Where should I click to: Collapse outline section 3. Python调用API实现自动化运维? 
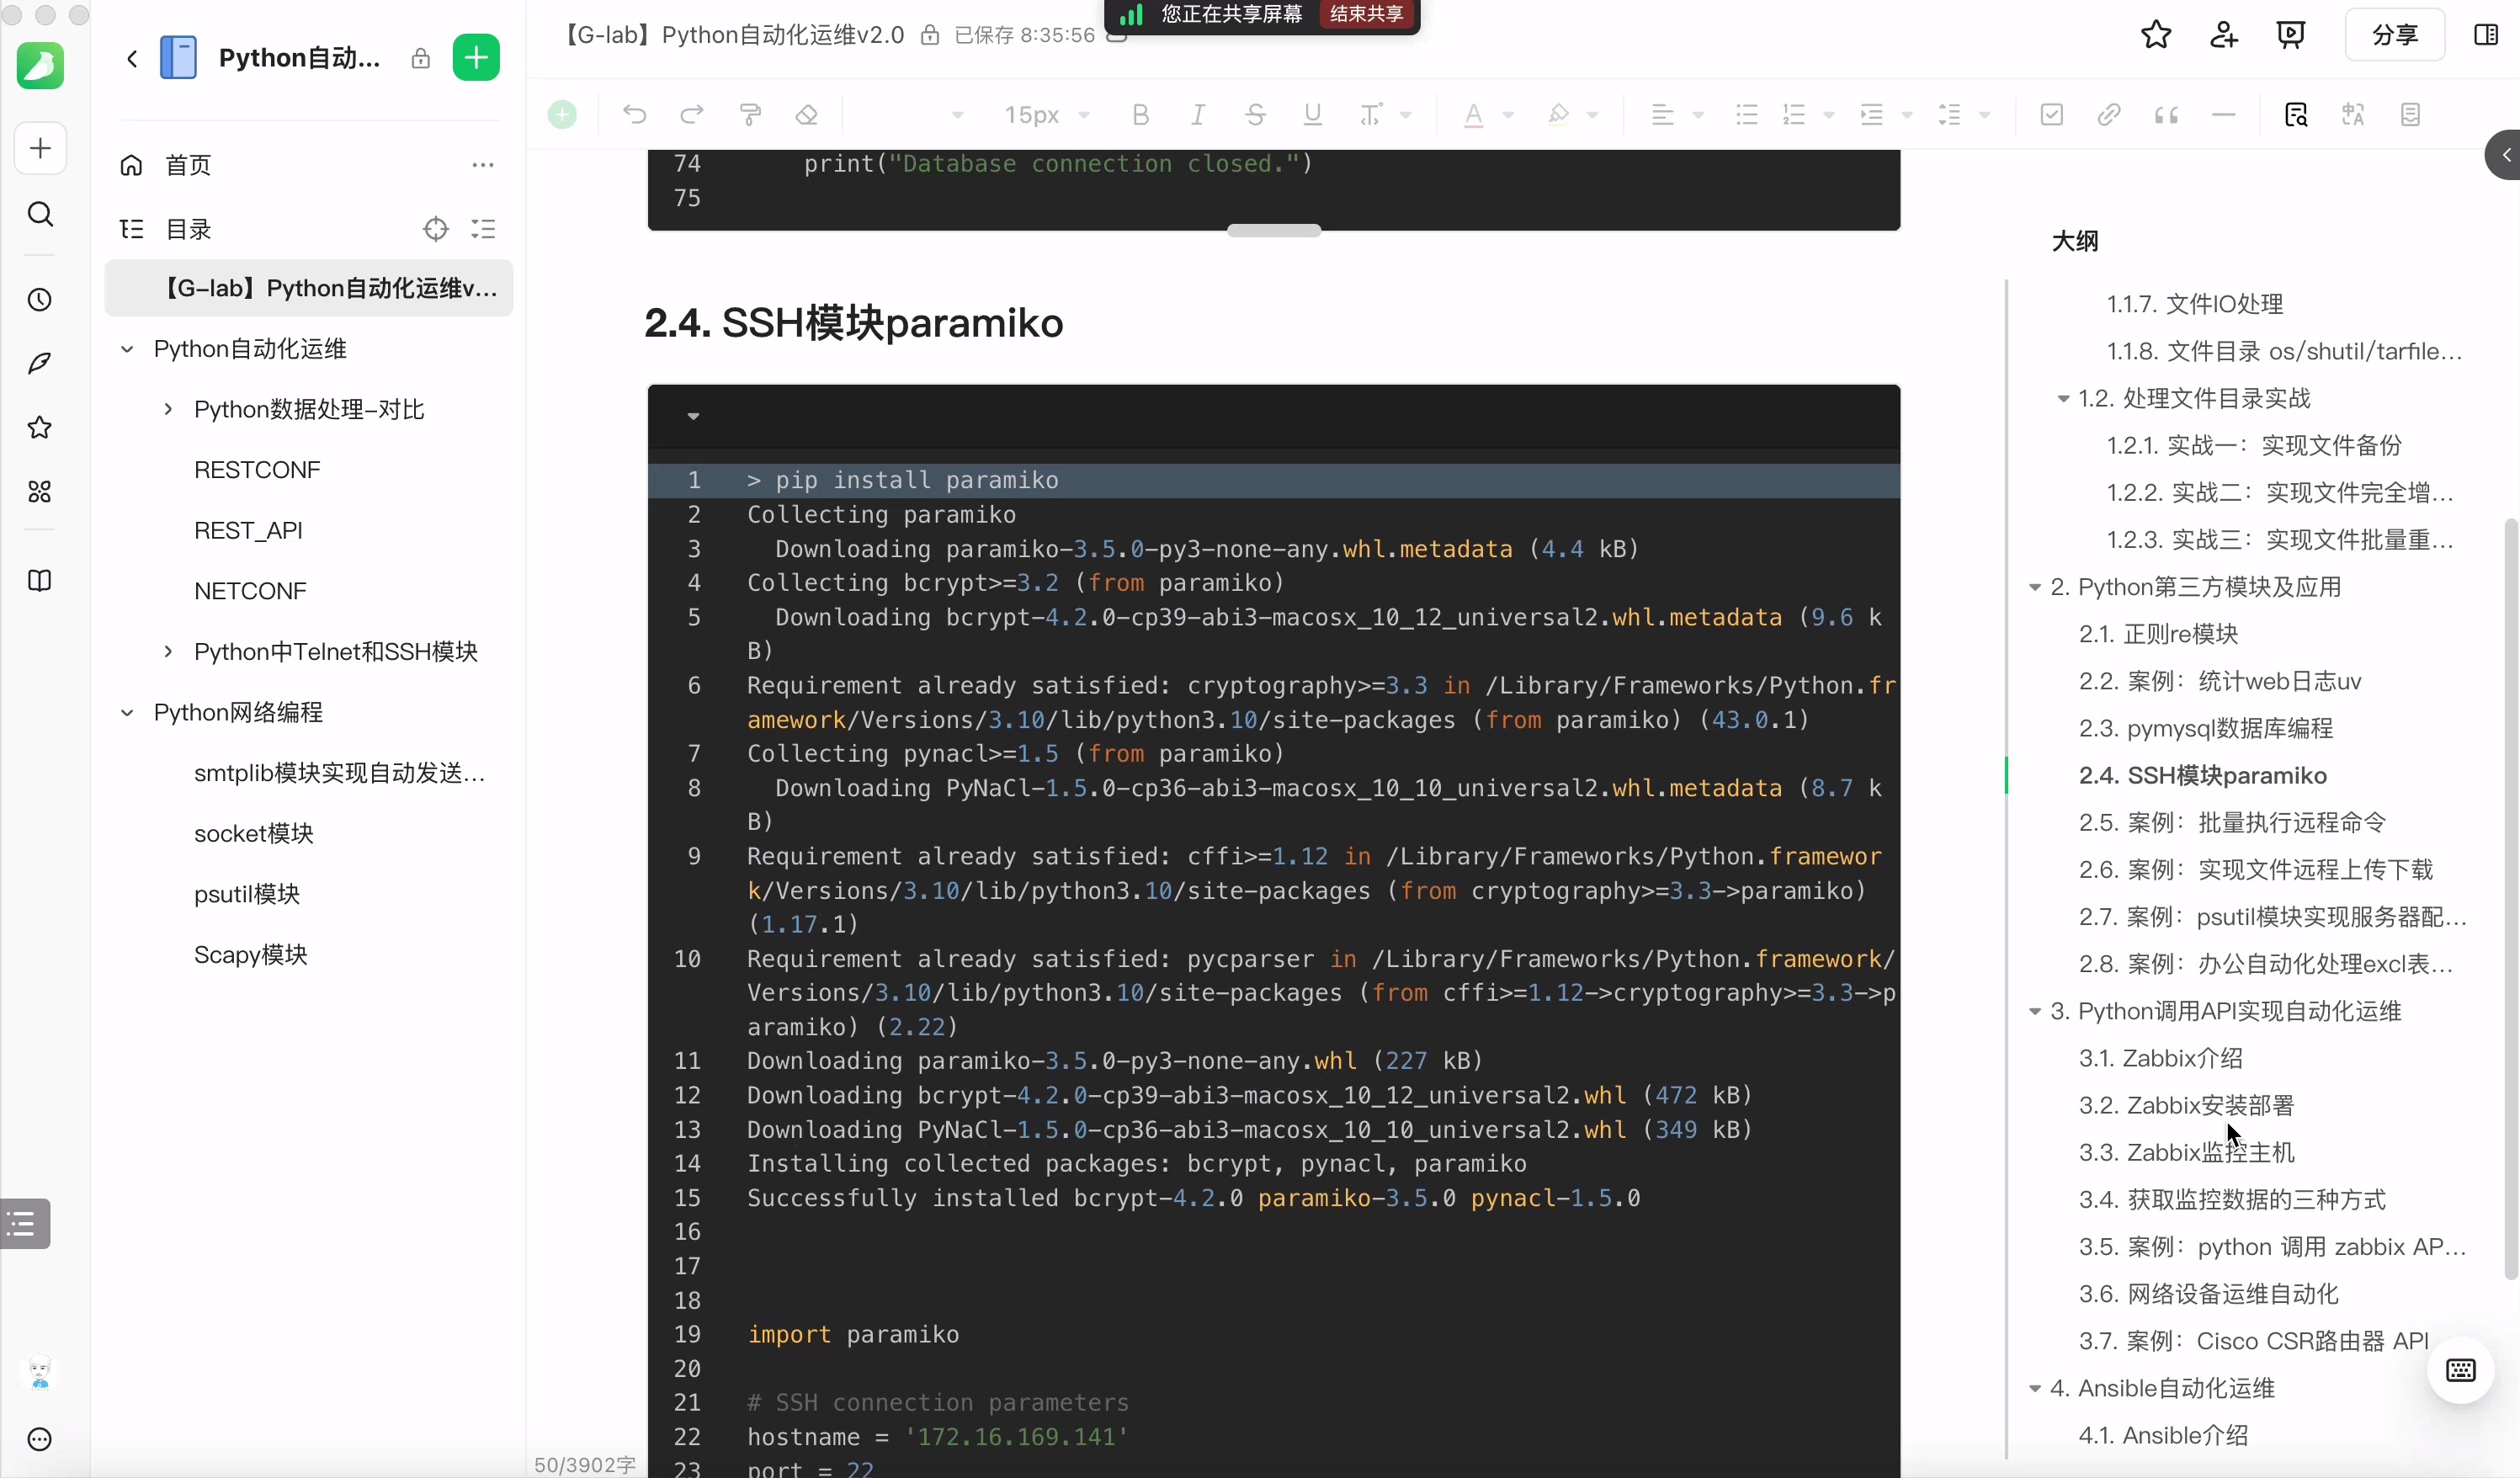pyautogui.click(x=2034, y=1012)
